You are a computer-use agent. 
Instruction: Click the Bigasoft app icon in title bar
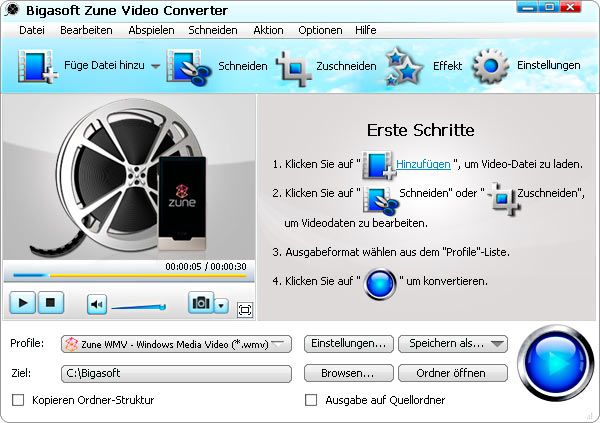(11, 10)
